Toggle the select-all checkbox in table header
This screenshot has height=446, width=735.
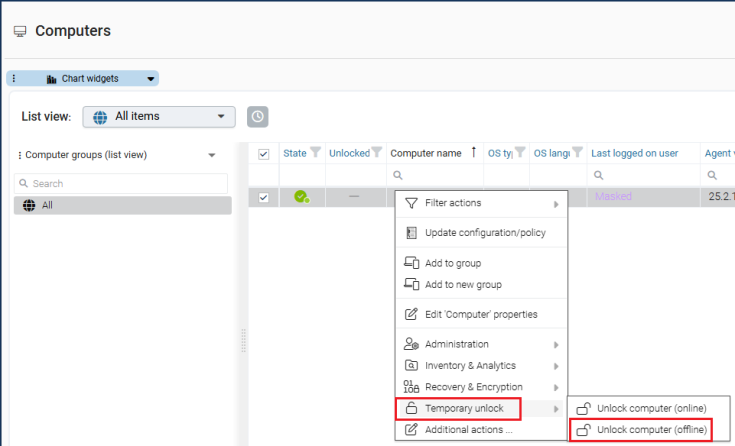pyautogui.click(x=264, y=154)
